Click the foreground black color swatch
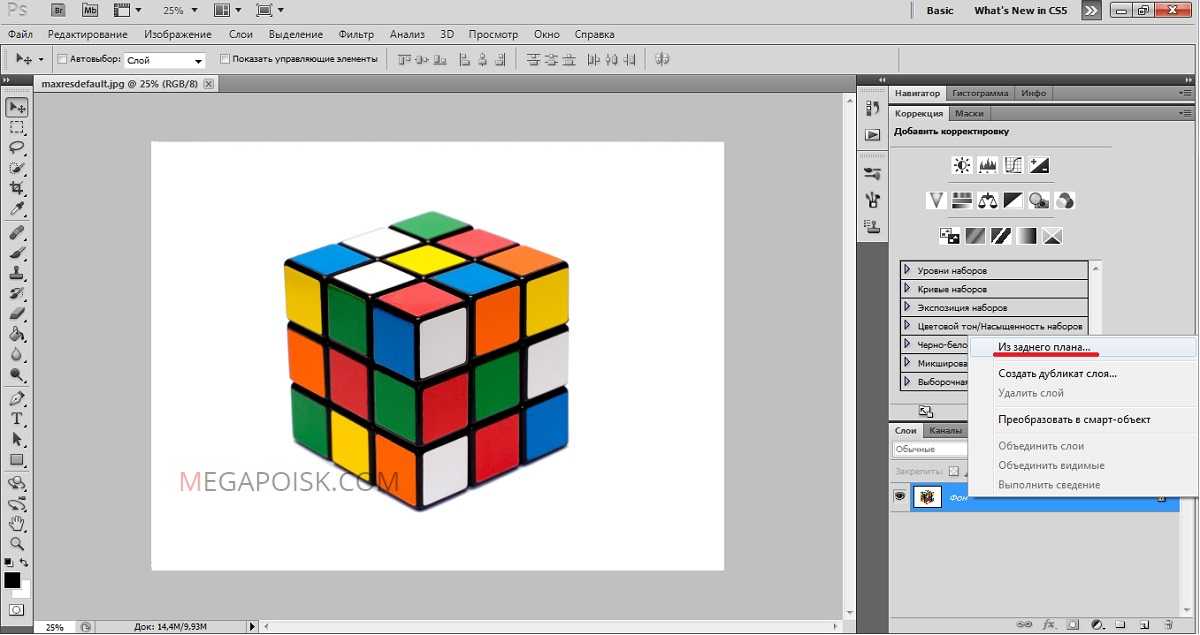Viewport: 1200px width, 635px height. (12, 580)
